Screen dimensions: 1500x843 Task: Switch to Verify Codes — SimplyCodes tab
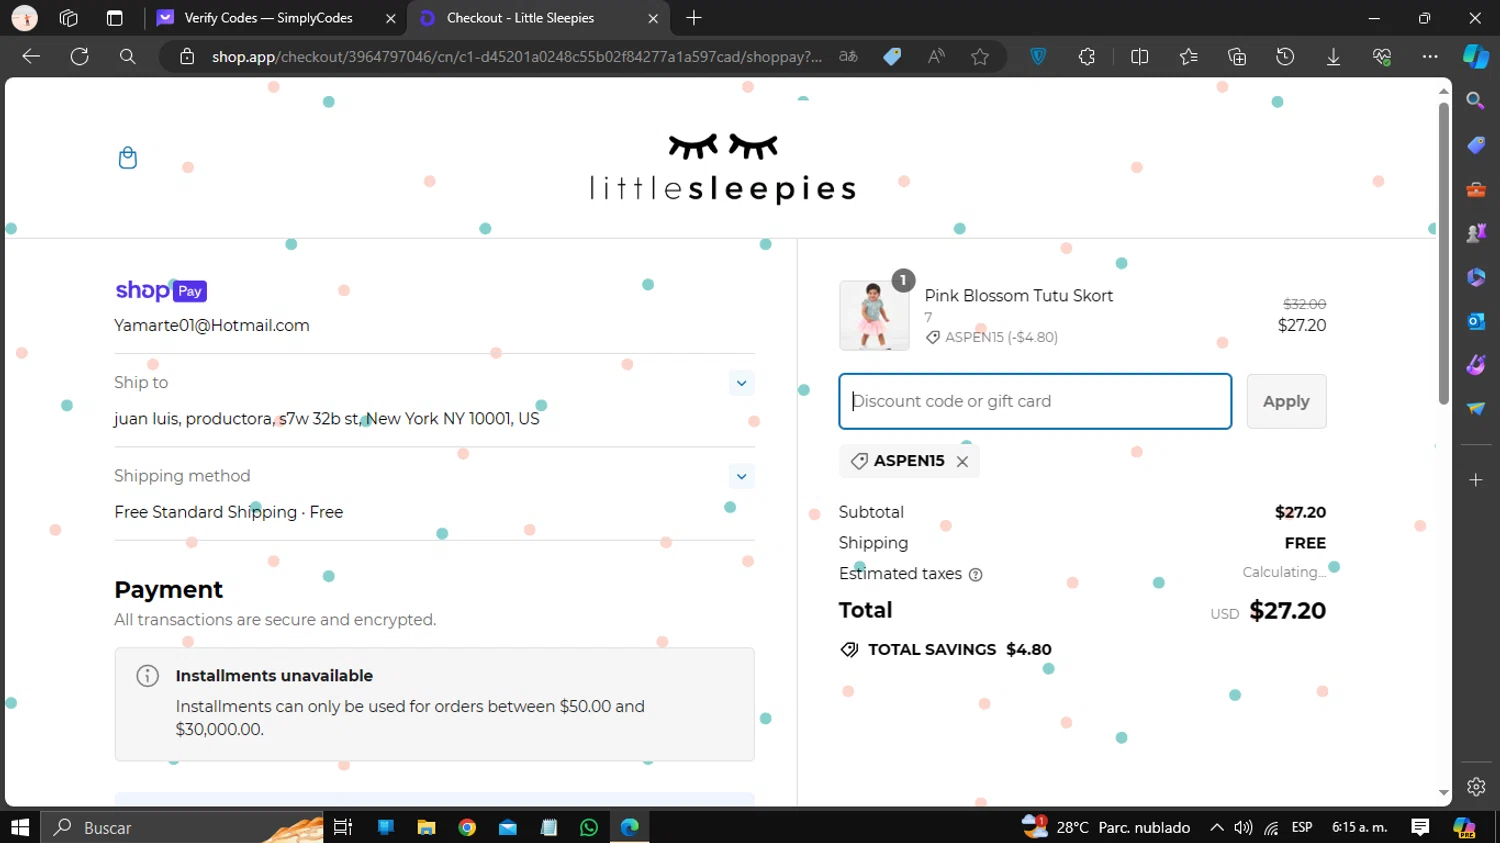tap(267, 18)
